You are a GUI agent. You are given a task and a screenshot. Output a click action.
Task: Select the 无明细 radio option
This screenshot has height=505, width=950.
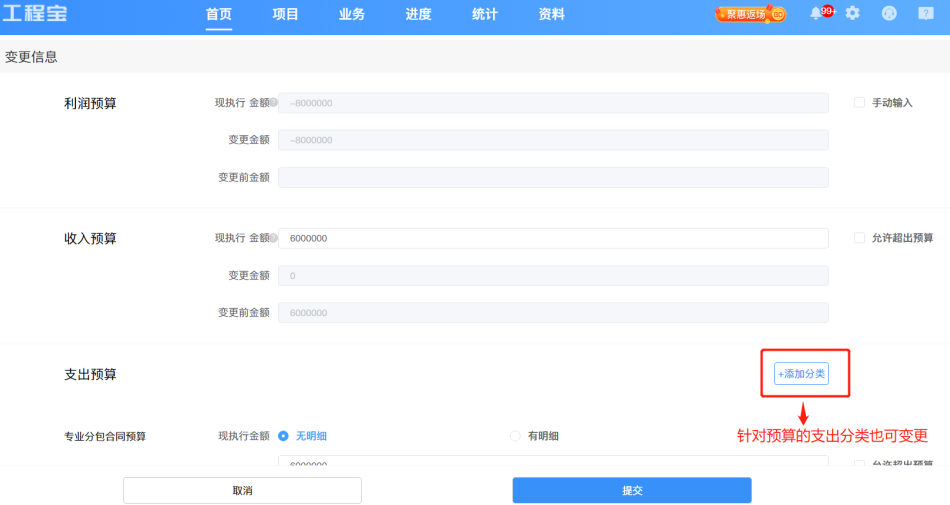point(283,436)
